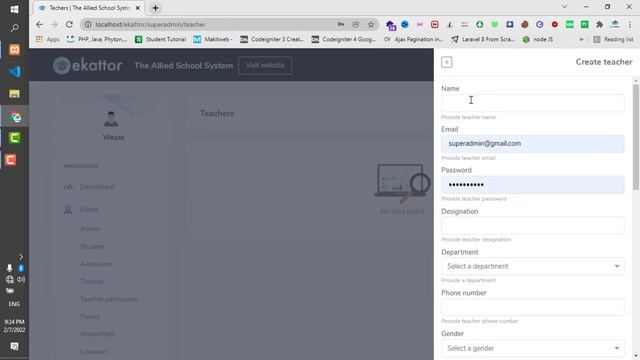640x360 pixels.
Task: Open the Apps bookmark
Action: (x=48, y=39)
